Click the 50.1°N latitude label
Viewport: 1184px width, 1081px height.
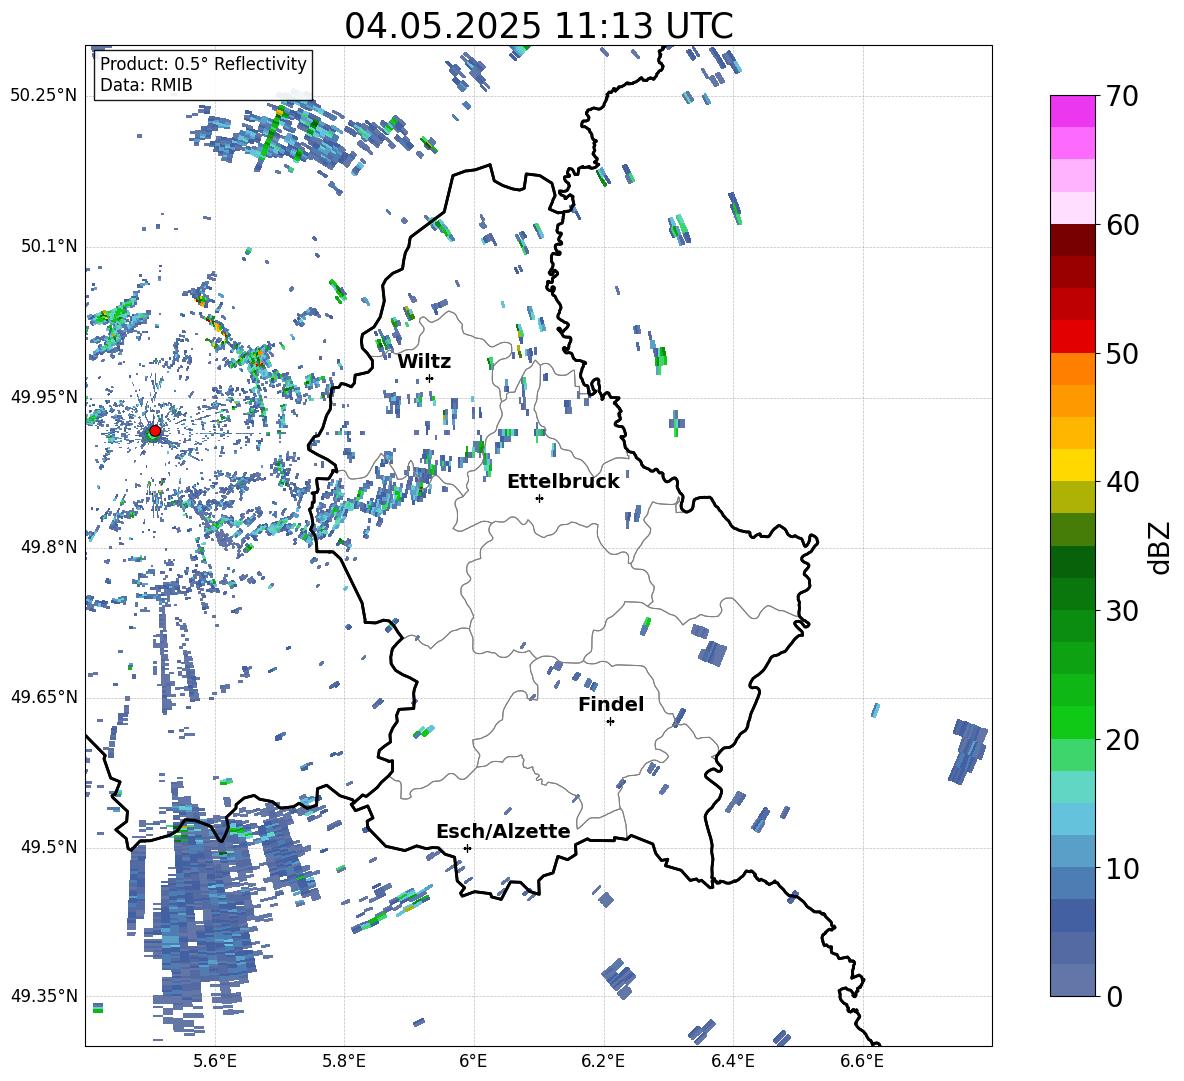pyautogui.click(x=49, y=246)
